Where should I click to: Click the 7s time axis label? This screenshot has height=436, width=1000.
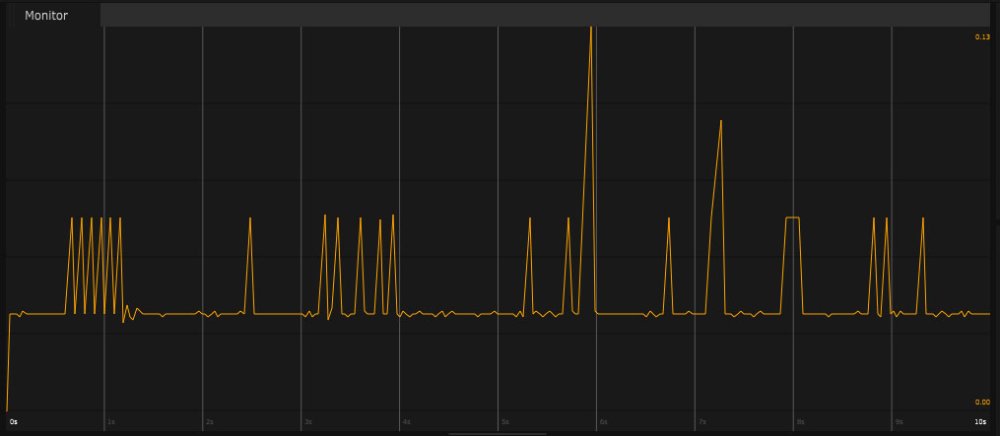702,422
